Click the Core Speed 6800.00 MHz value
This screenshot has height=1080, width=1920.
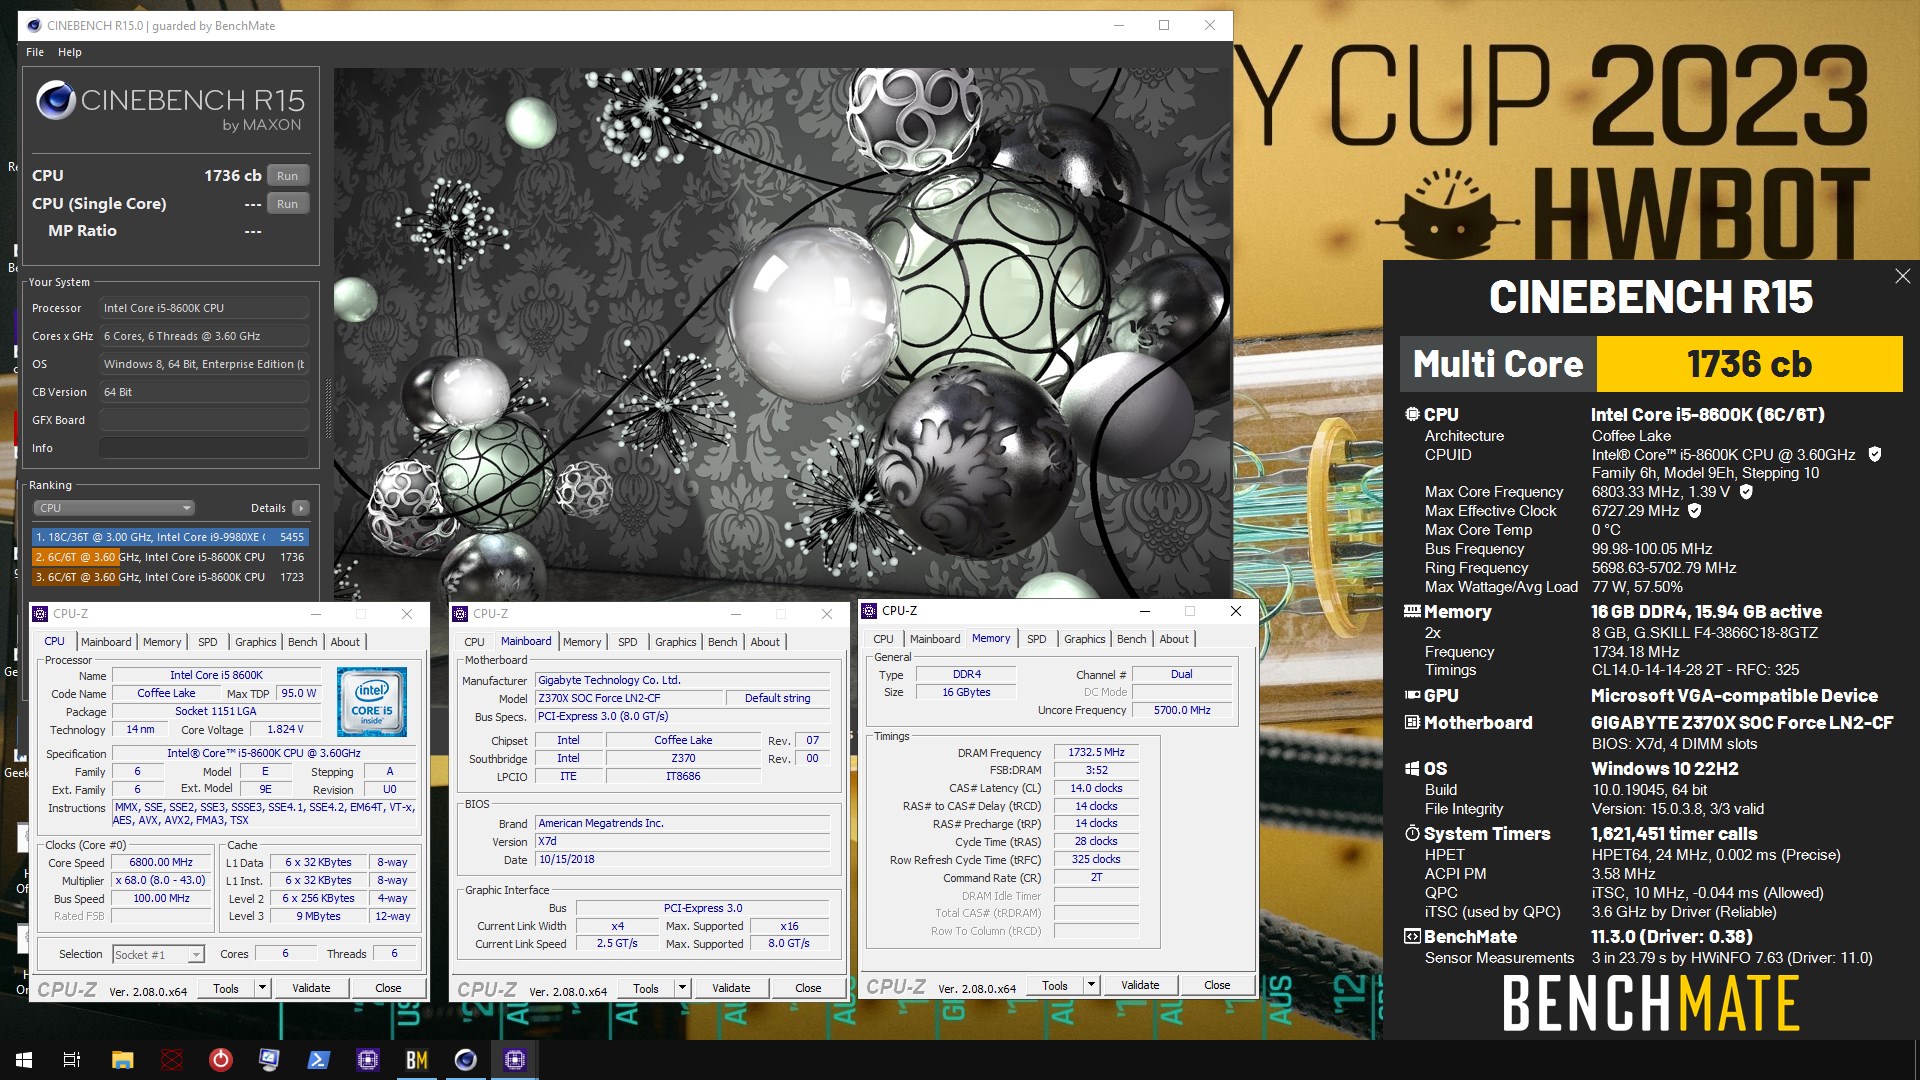161,863
